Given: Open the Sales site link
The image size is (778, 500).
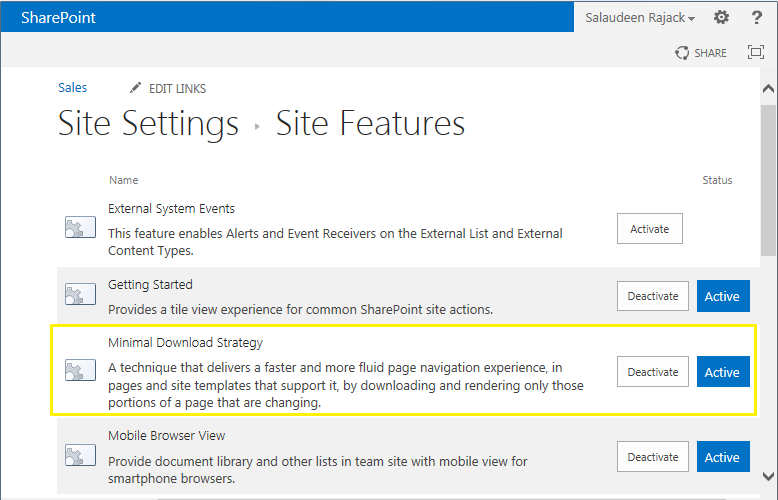Looking at the screenshot, I should pos(73,88).
